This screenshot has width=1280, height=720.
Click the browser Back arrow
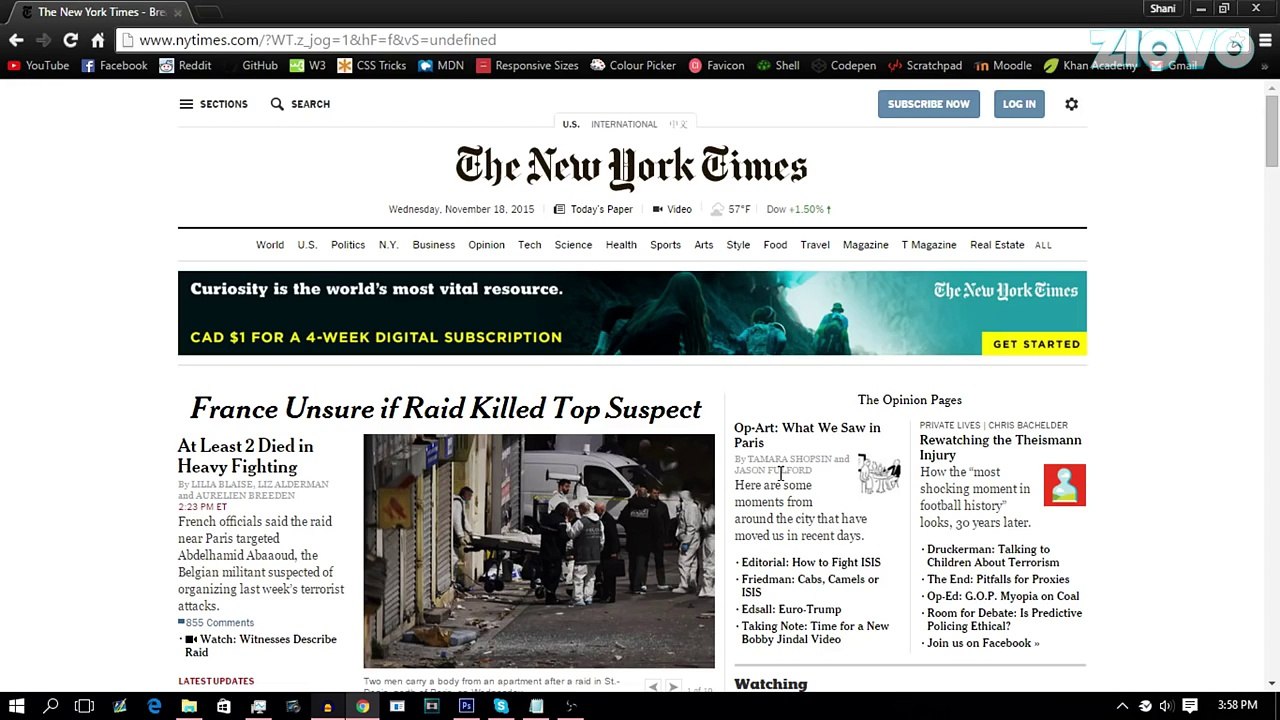[16, 40]
